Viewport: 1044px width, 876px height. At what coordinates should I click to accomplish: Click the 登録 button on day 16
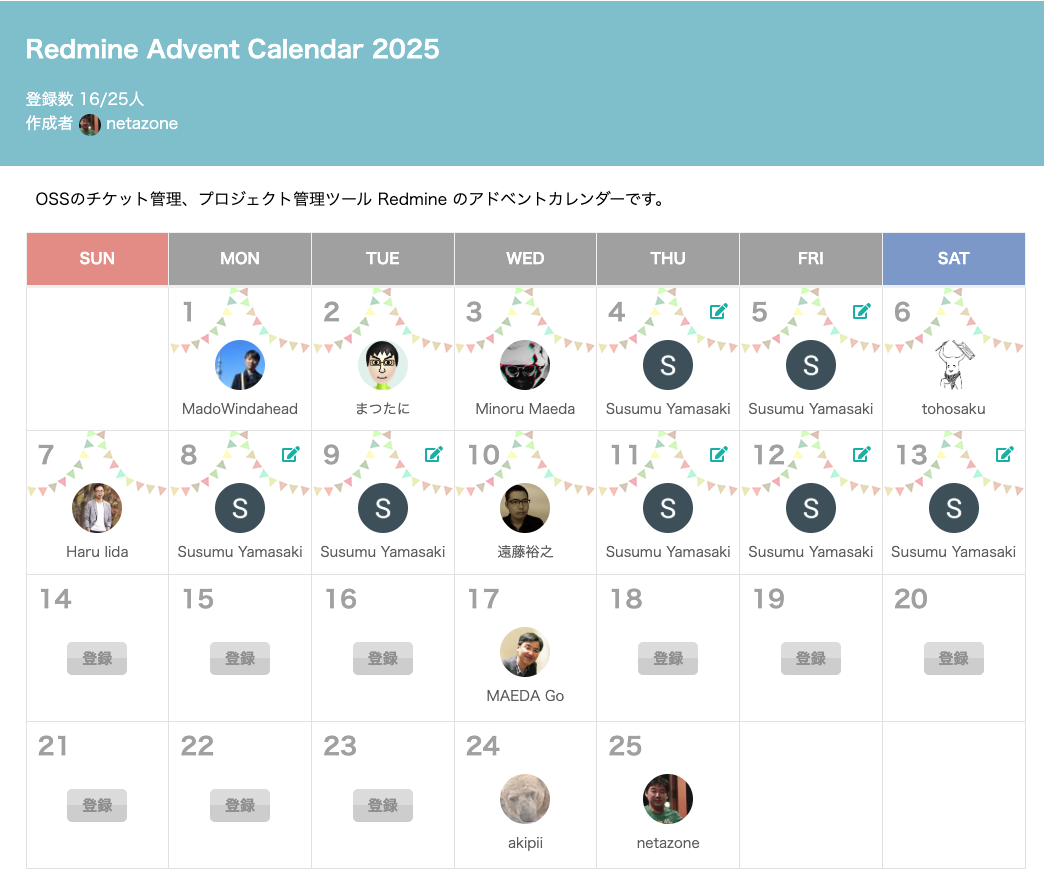pyautogui.click(x=383, y=658)
